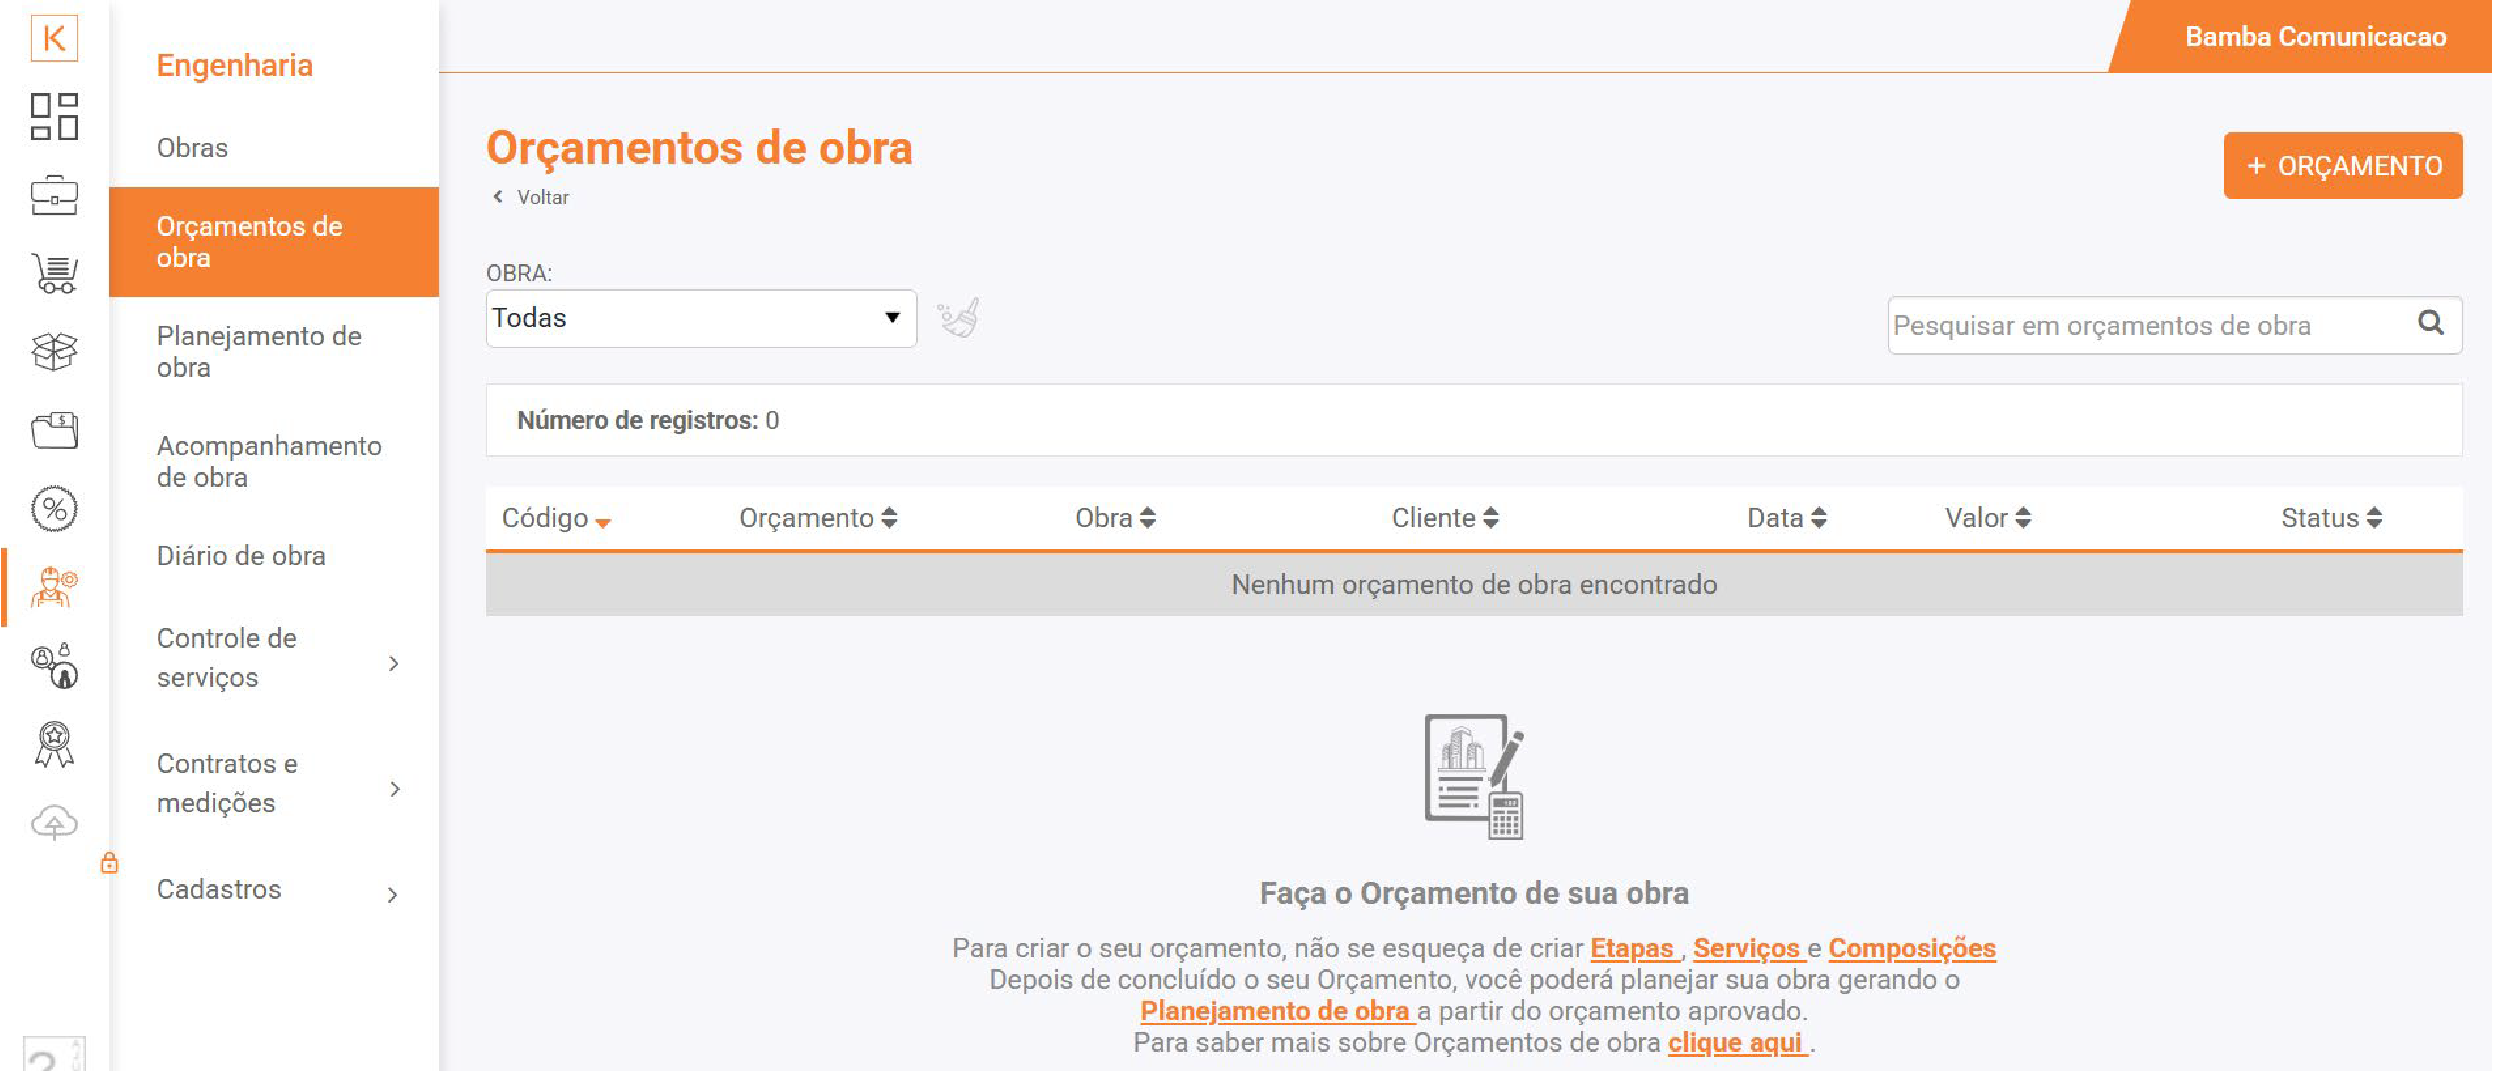This screenshot has width=2493, height=1072.
Task: Open the OBRA dropdown showing Todas
Action: pos(700,319)
